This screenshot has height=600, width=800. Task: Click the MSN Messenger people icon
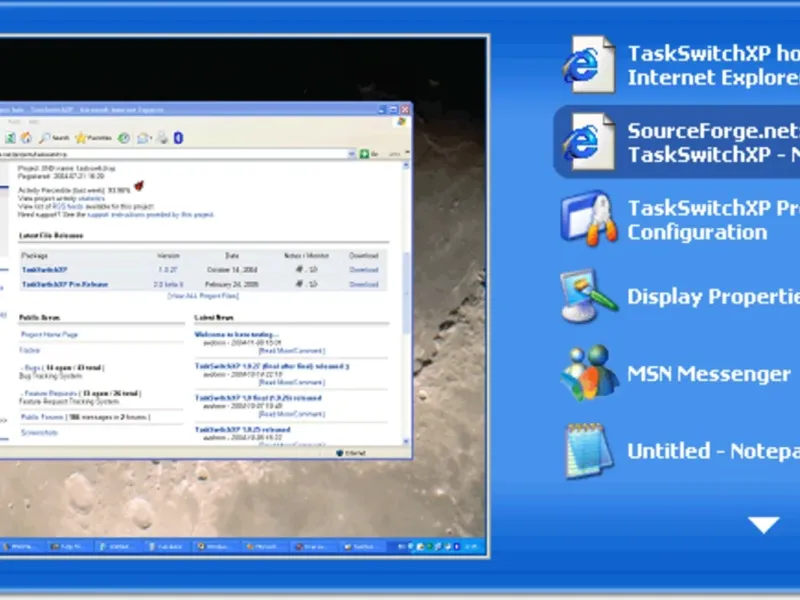tap(589, 373)
